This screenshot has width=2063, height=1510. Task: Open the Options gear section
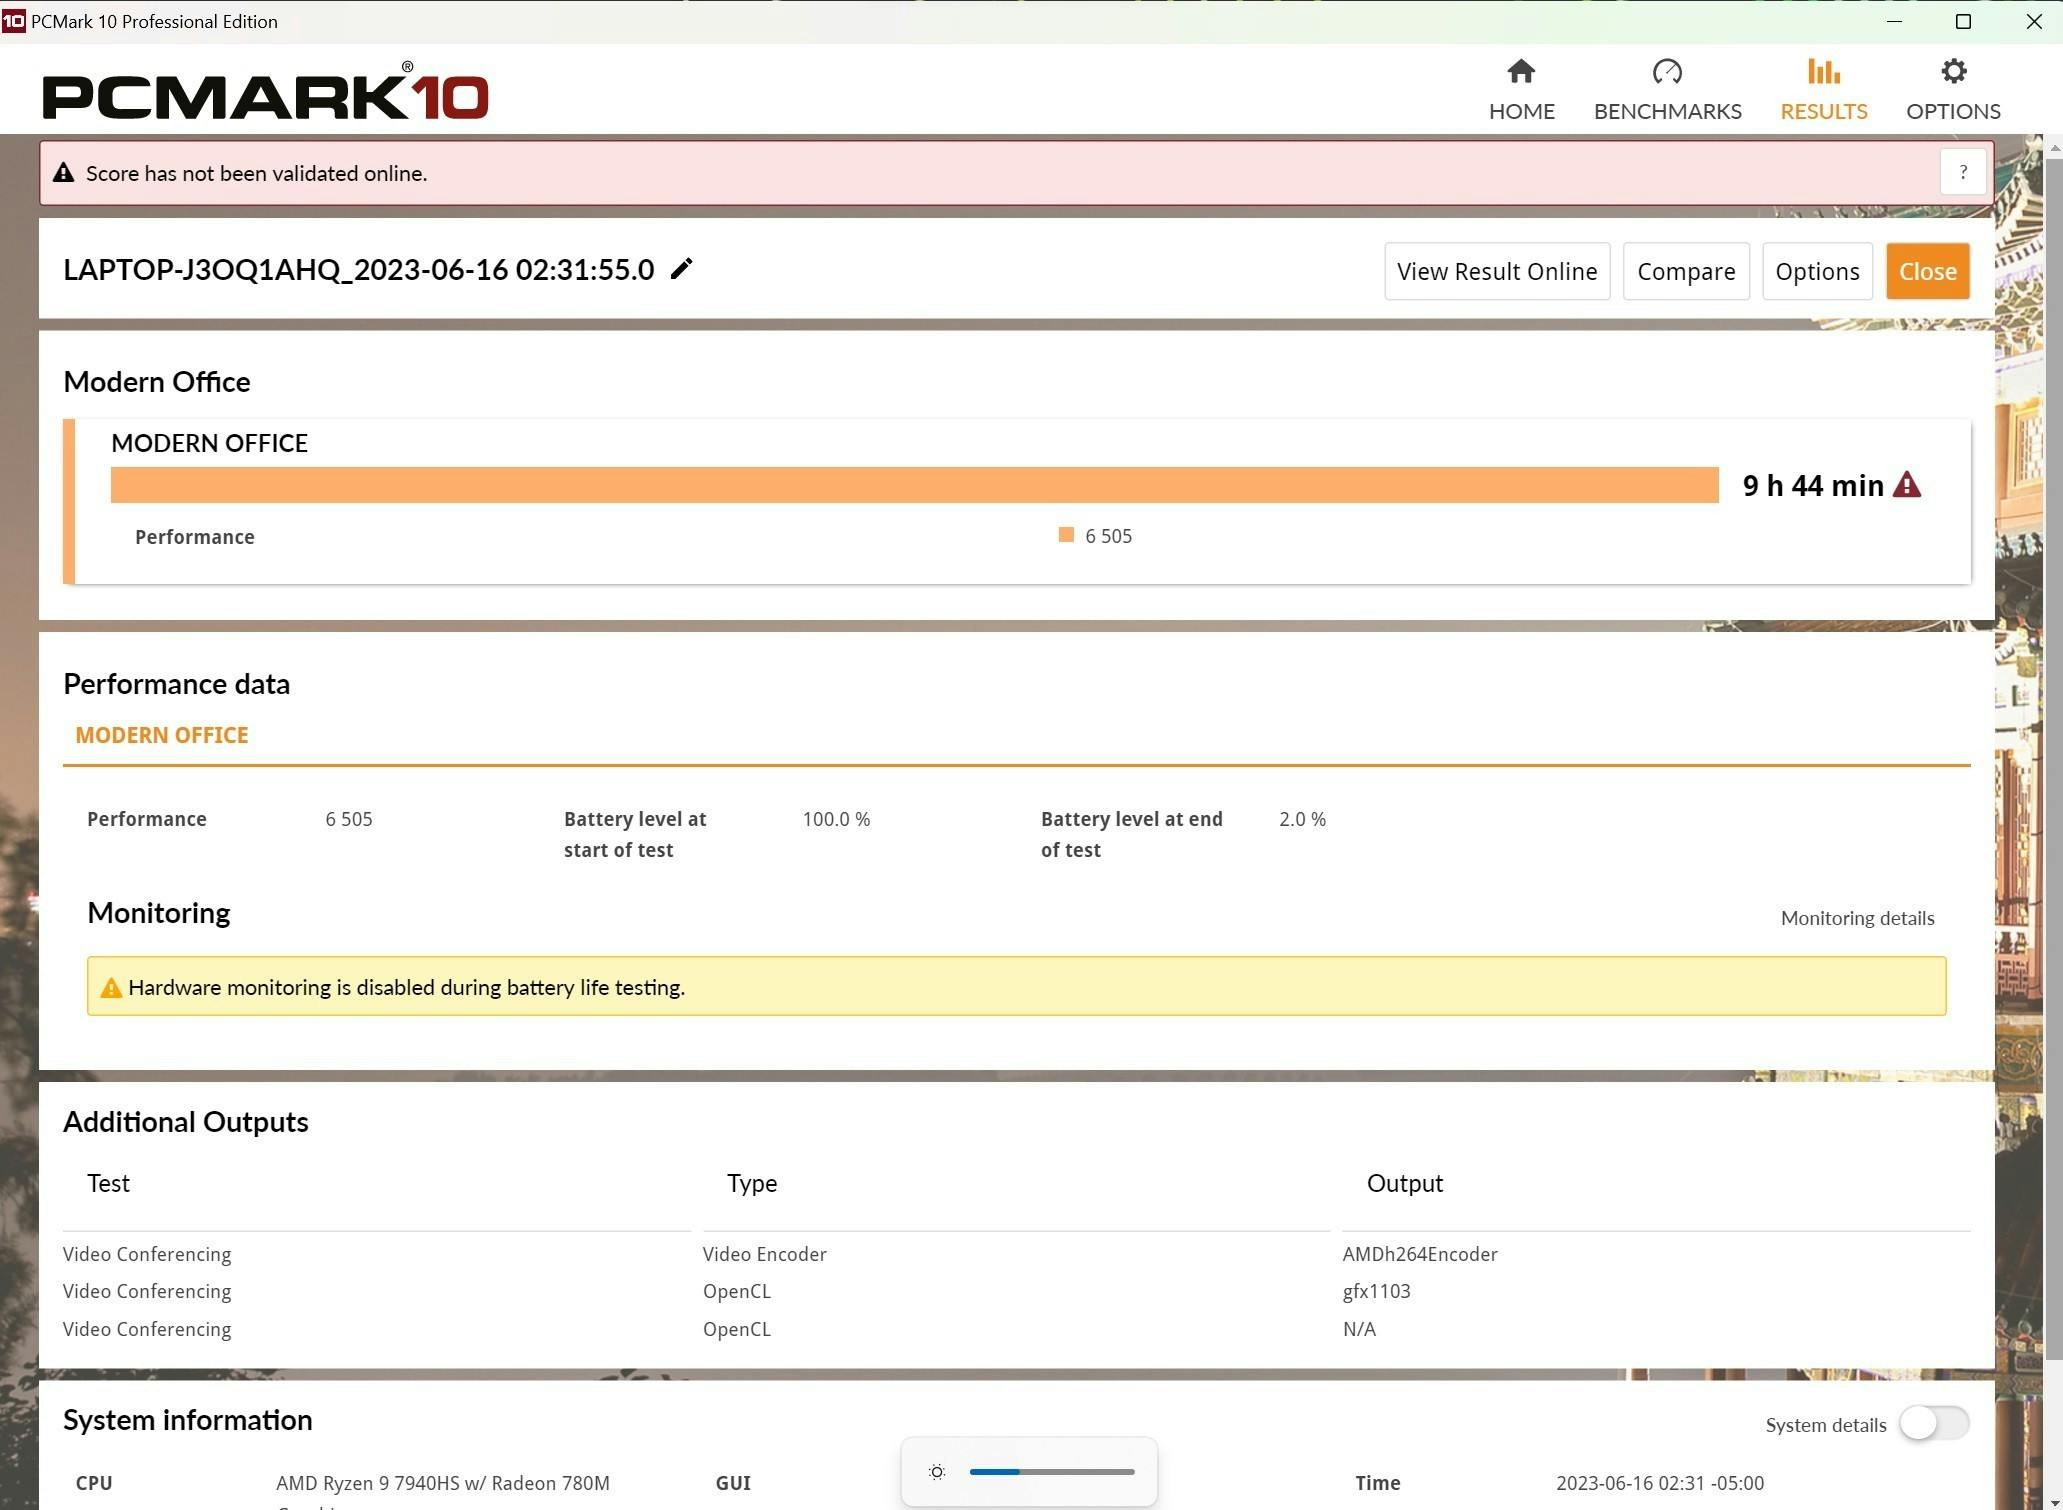1952,89
